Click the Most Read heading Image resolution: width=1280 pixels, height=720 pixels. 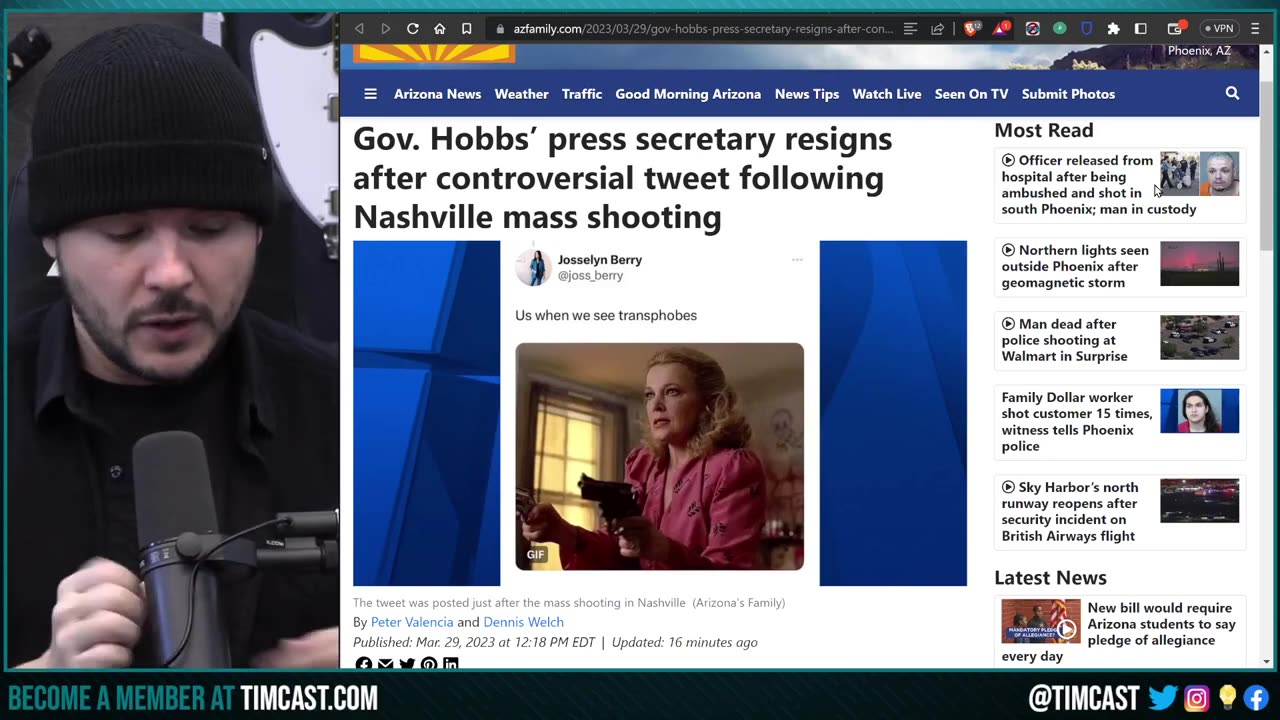tap(1043, 130)
